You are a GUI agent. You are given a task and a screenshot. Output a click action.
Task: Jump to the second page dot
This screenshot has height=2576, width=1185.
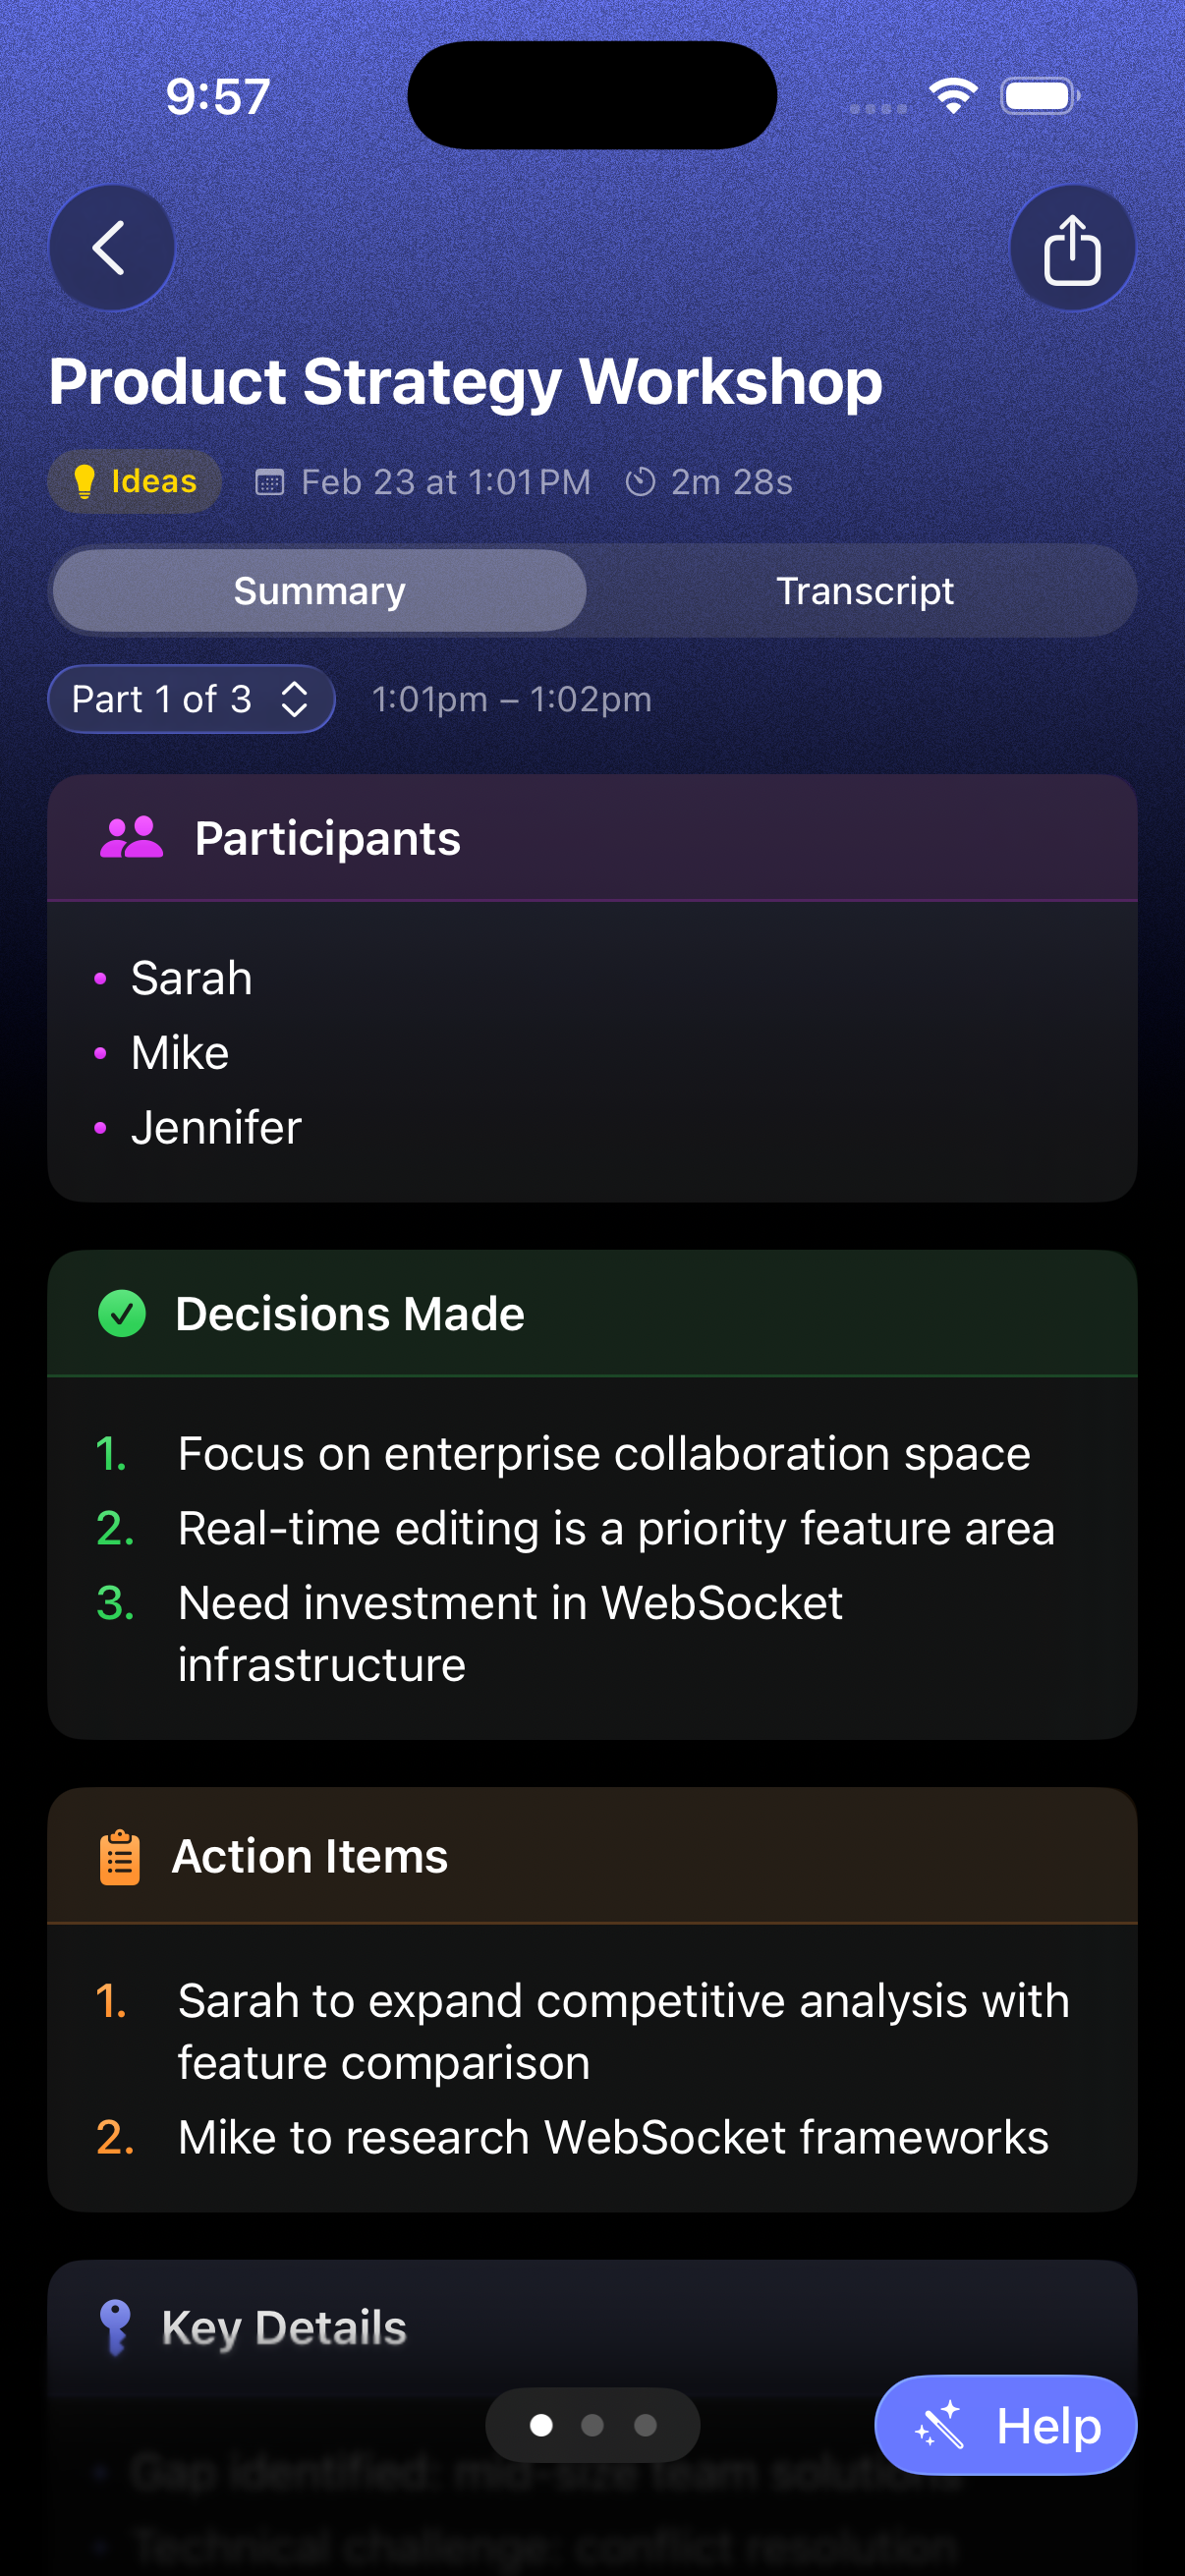592,2425
